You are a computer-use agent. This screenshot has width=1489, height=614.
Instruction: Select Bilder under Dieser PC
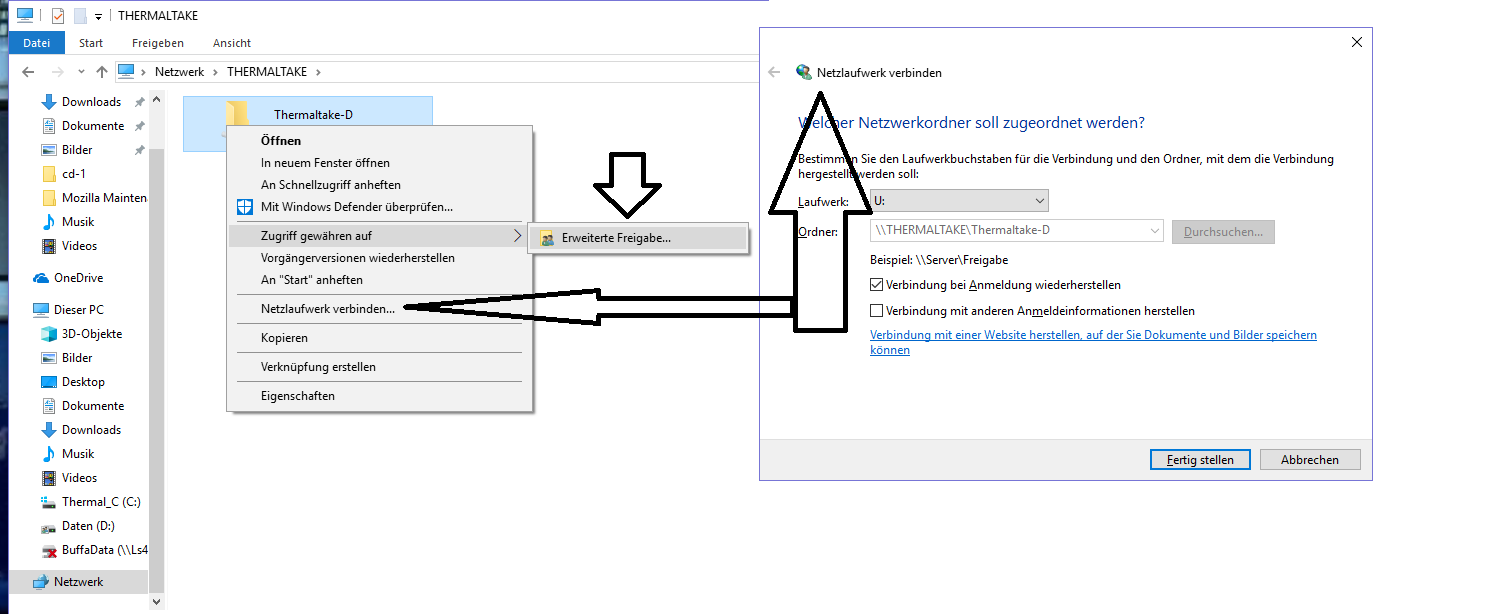tap(77, 358)
